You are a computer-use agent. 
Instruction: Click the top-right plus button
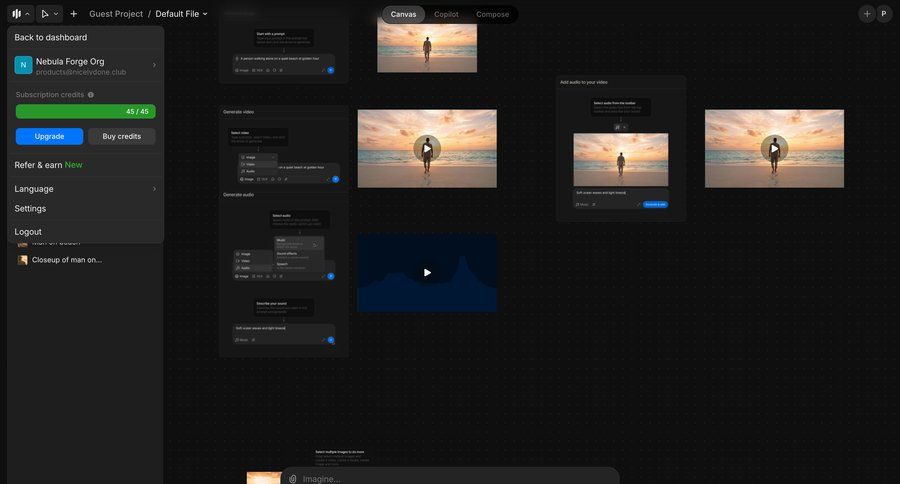(867, 14)
